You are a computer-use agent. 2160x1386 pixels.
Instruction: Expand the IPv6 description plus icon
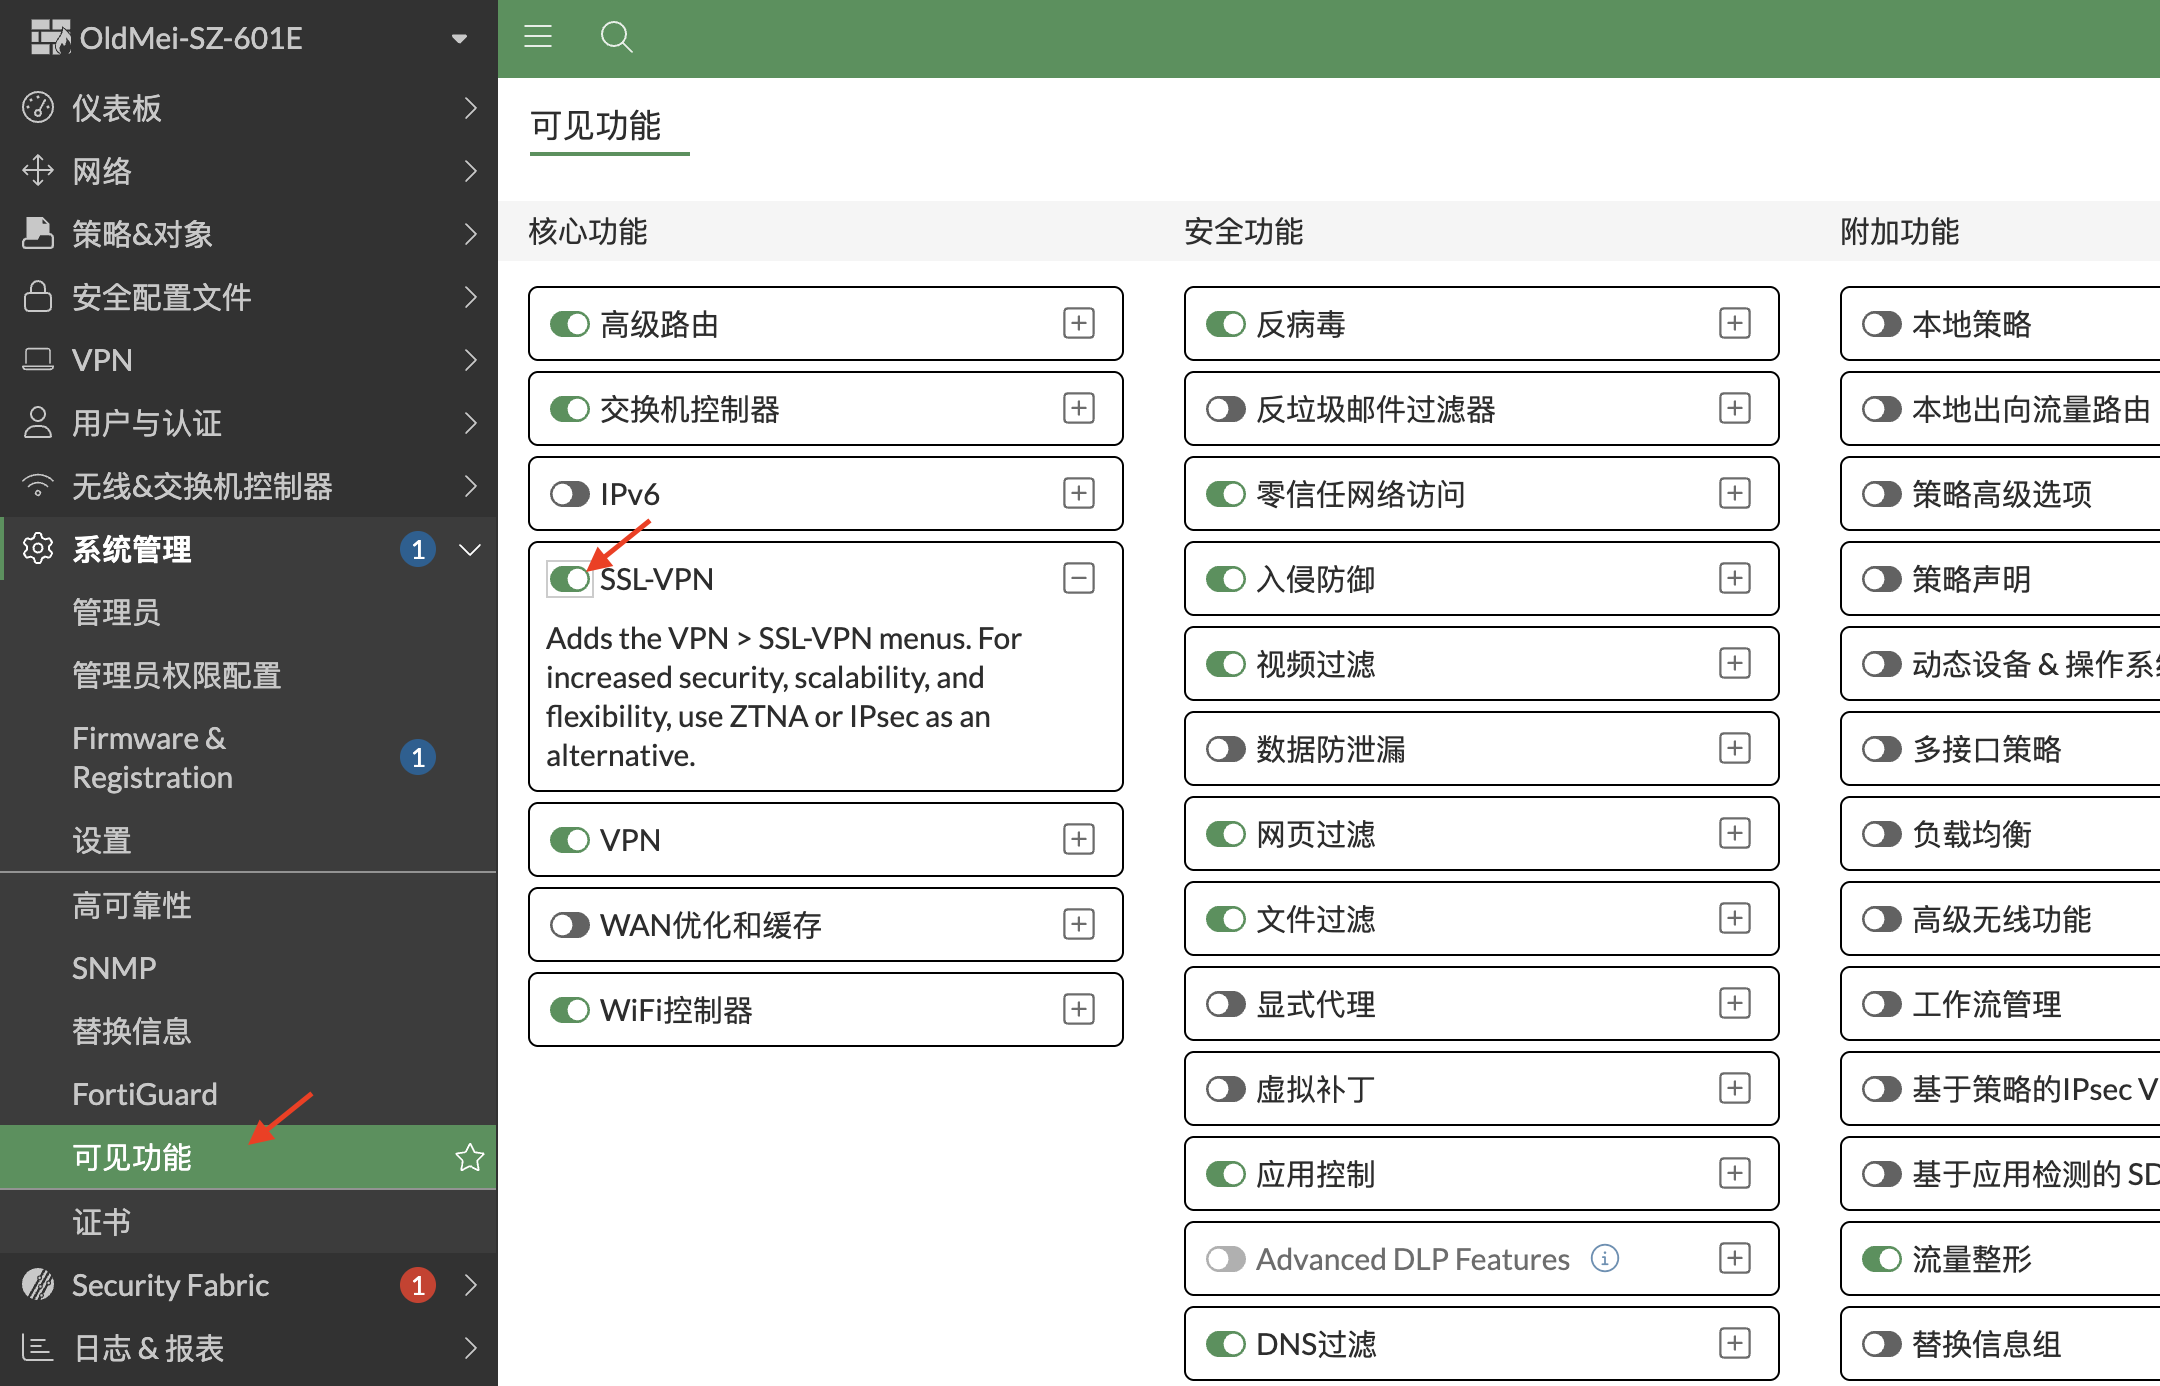point(1078,493)
